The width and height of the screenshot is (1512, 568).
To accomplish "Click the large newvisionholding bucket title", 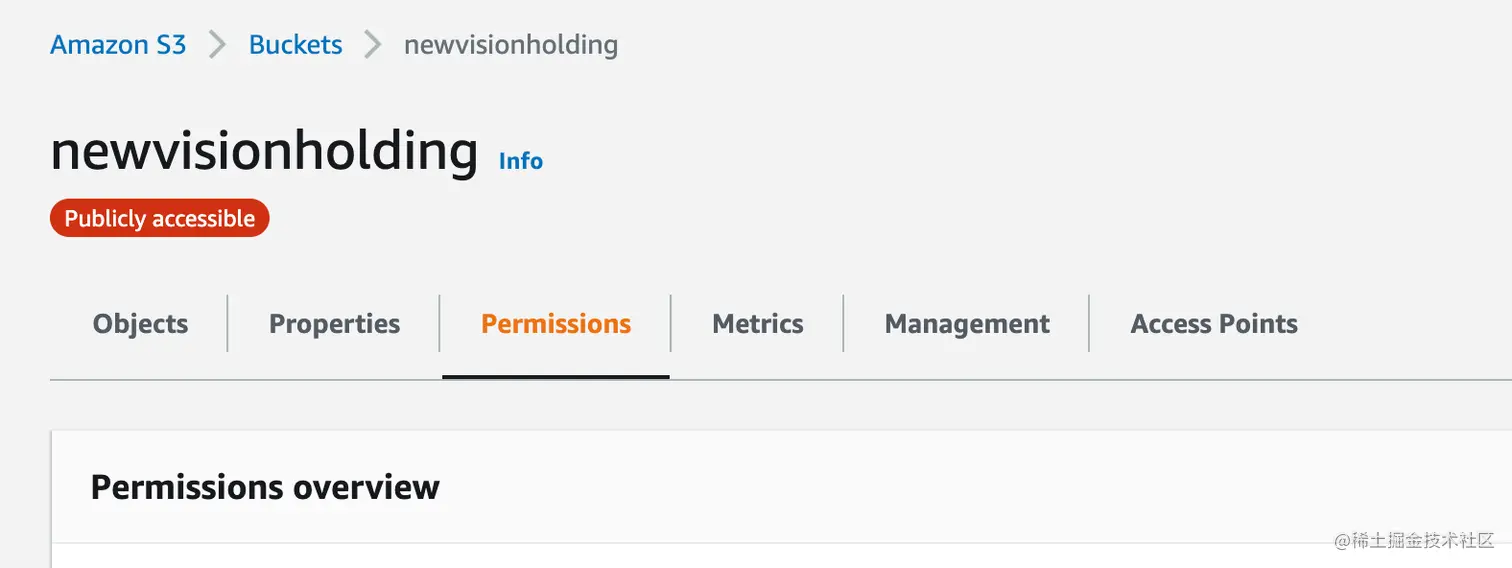I will (264, 152).
